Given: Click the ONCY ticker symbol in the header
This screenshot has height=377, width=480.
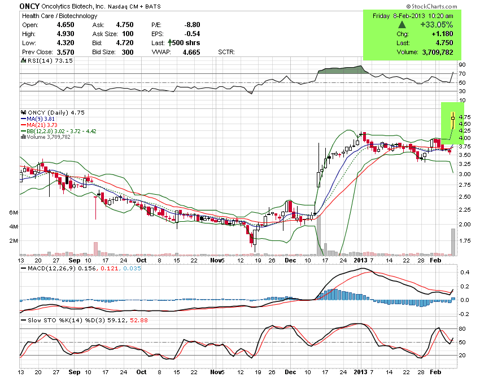Looking at the screenshot, I should click(x=29, y=6).
